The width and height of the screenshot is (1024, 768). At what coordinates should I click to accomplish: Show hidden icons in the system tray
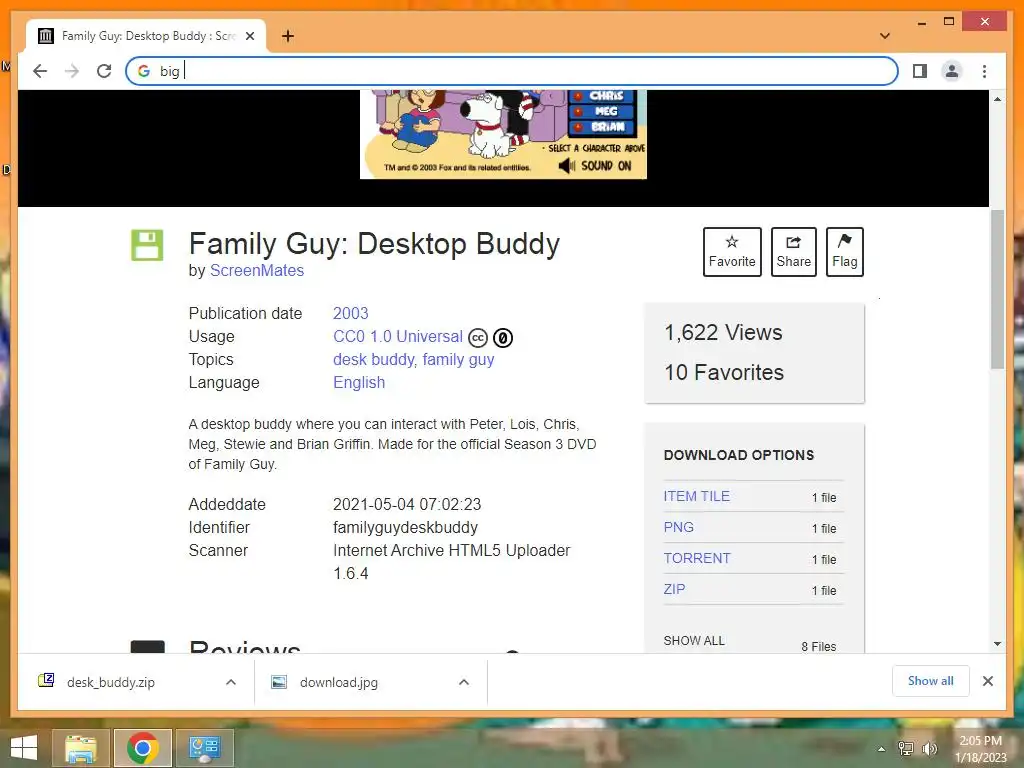click(x=881, y=749)
